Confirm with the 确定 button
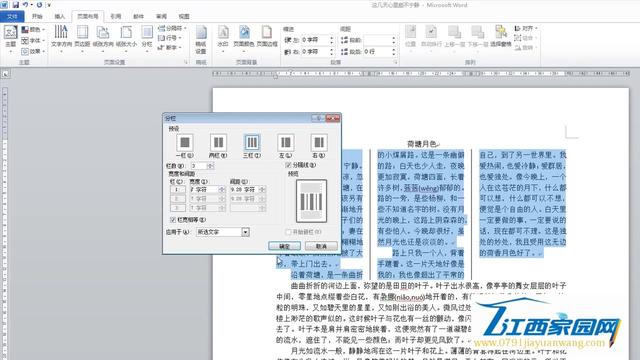 (284, 246)
